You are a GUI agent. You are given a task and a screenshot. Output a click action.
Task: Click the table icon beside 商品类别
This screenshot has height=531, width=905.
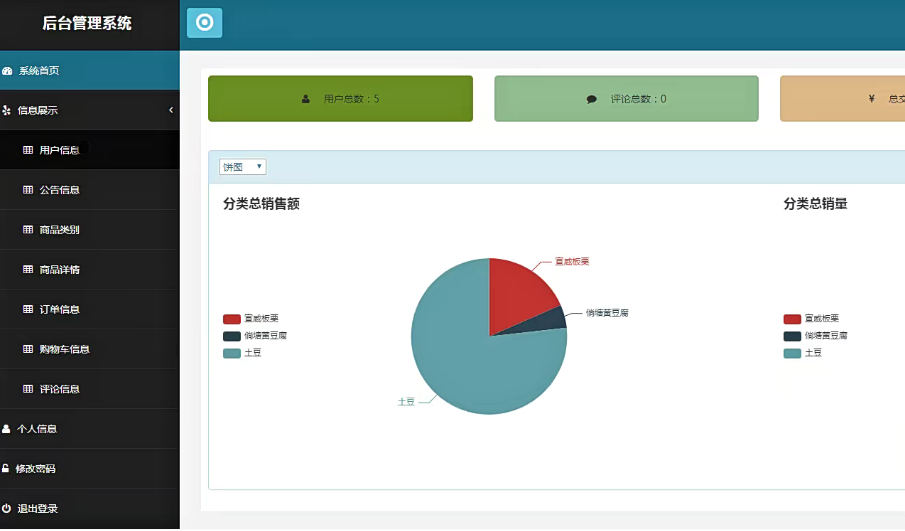tap(28, 230)
